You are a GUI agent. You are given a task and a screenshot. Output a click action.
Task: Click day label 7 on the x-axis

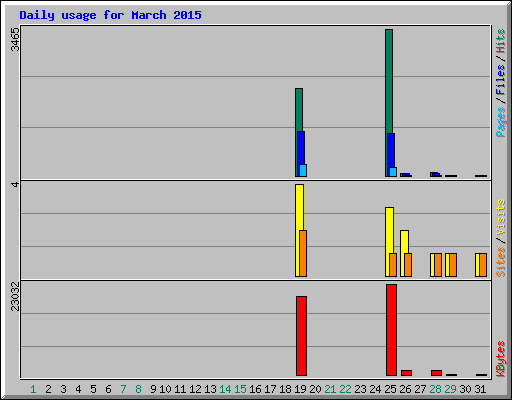coord(123,389)
